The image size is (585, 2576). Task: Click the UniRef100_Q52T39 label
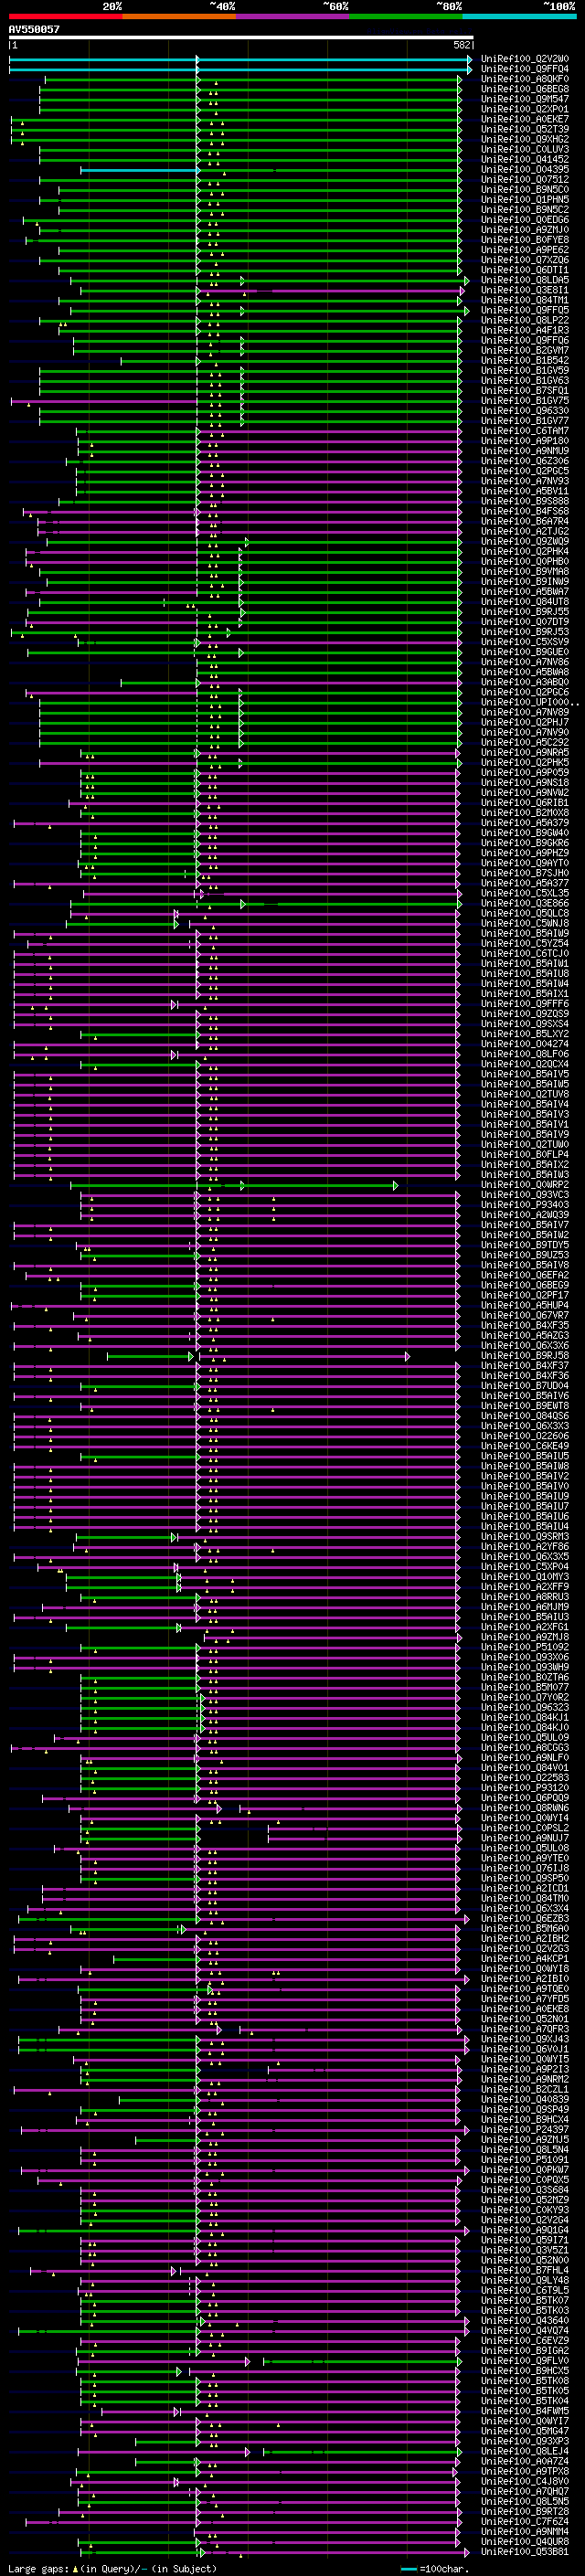[525, 129]
